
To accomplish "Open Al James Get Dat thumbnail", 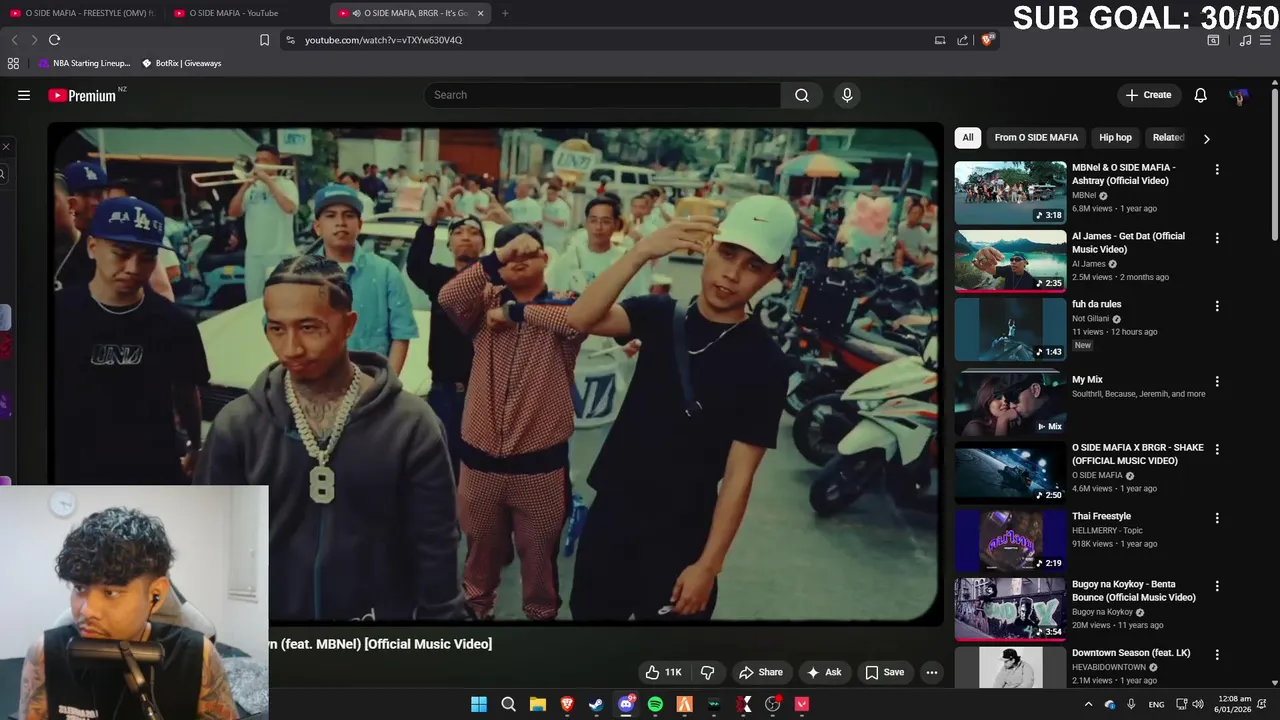I will click(x=1010, y=261).
